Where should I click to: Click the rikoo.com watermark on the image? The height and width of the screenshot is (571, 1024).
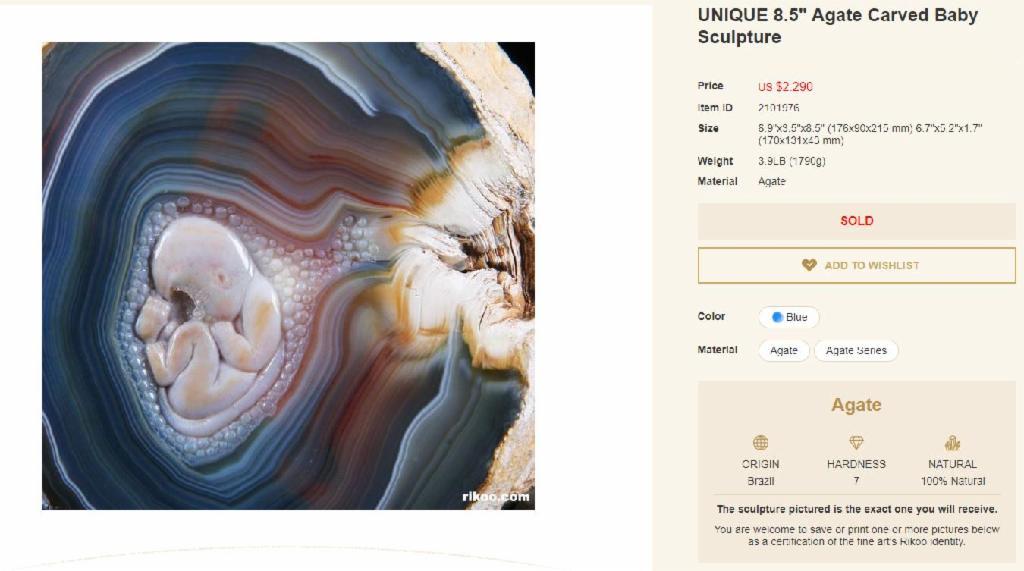tap(496, 497)
